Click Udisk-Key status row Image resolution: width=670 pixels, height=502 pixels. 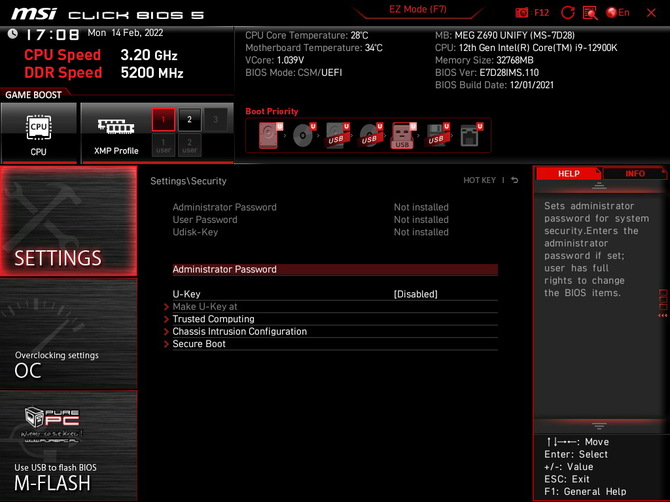click(311, 232)
